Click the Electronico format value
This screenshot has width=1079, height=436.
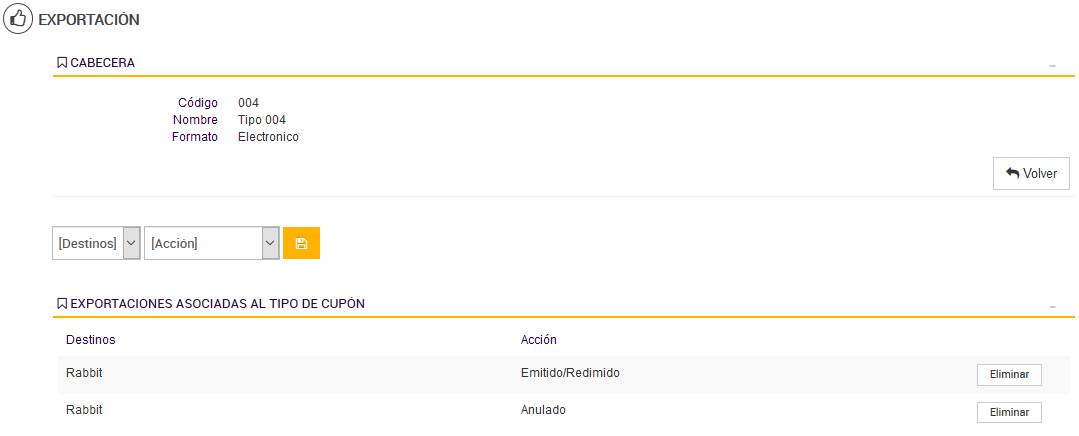click(x=268, y=137)
